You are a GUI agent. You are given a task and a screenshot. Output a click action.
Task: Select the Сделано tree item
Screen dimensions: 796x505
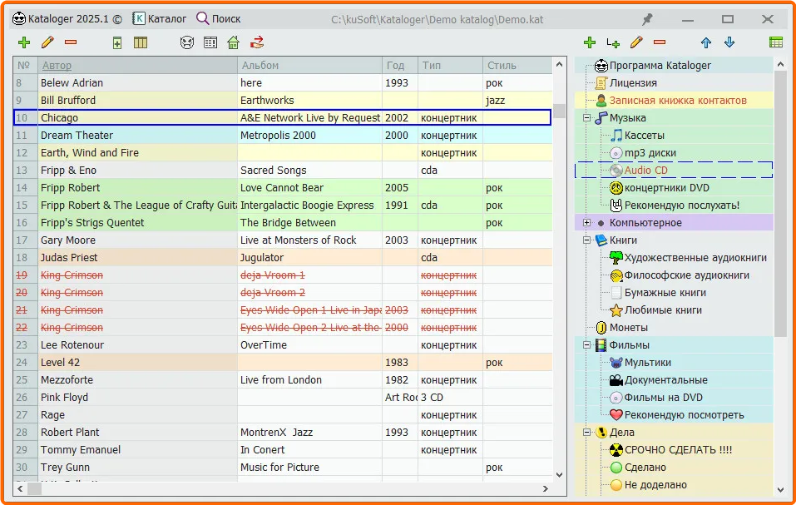[645, 467]
